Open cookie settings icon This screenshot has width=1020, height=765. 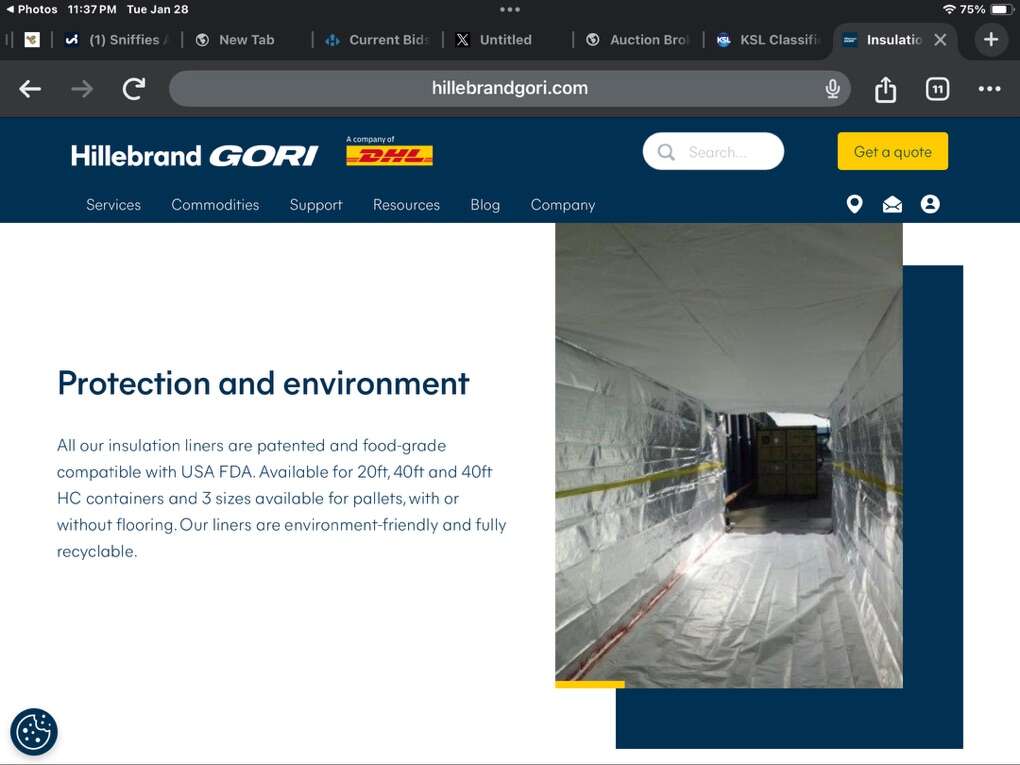[34, 731]
